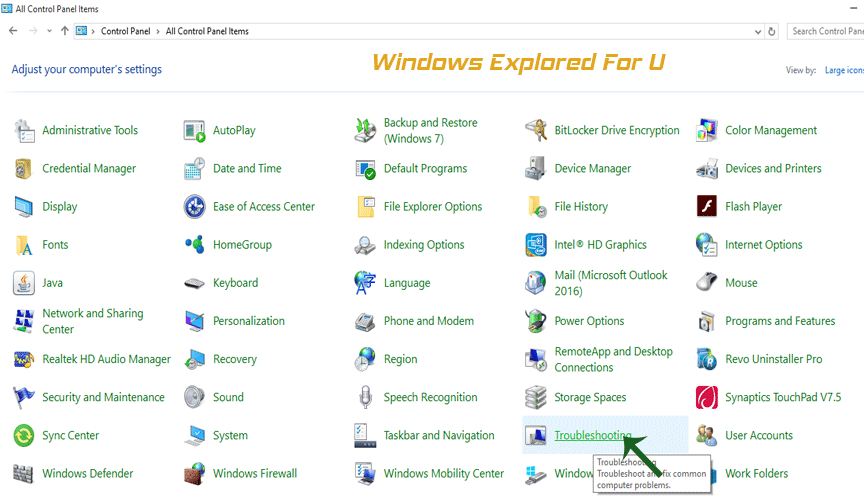The height and width of the screenshot is (504, 864).
Task: Open the Personalization link
Action: click(249, 321)
